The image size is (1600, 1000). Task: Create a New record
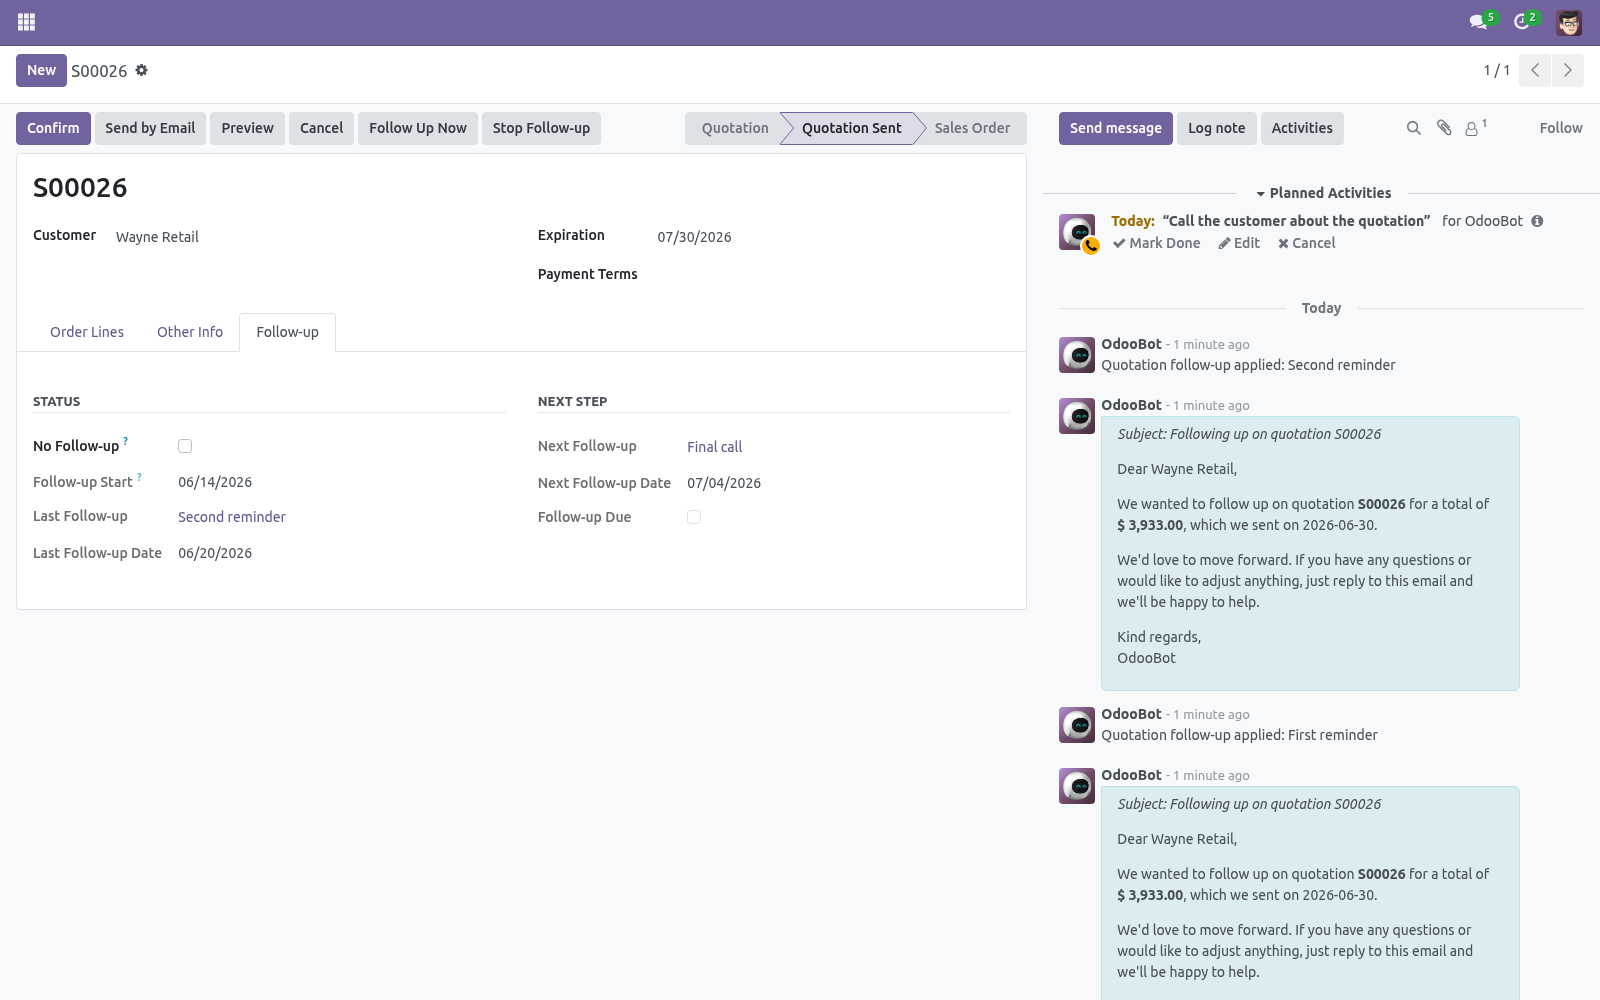tap(41, 70)
